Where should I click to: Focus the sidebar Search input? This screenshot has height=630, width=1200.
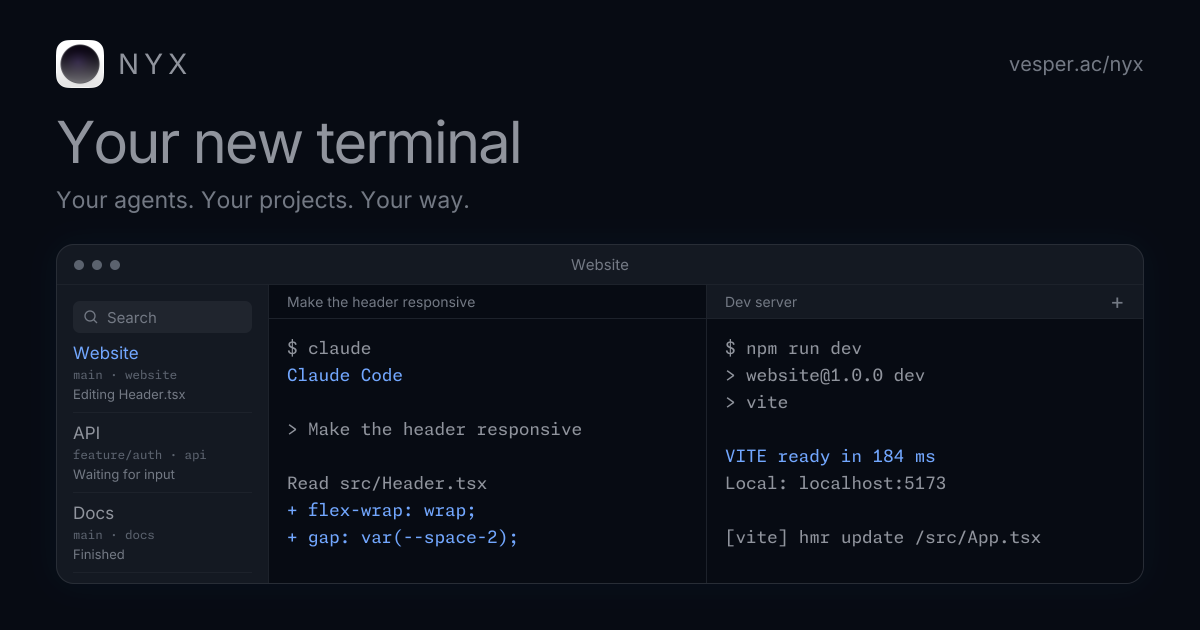point(162,317)
